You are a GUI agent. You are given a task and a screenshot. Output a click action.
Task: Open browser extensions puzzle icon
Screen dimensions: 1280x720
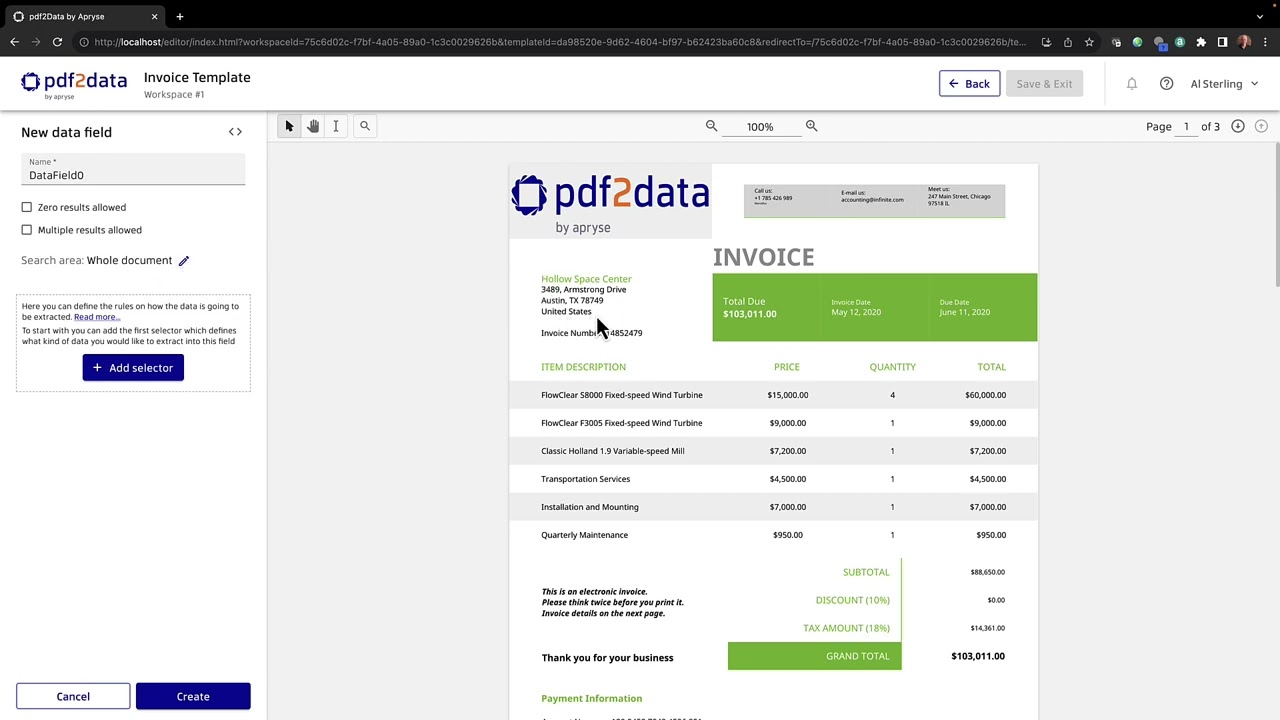coord(1201,42)
